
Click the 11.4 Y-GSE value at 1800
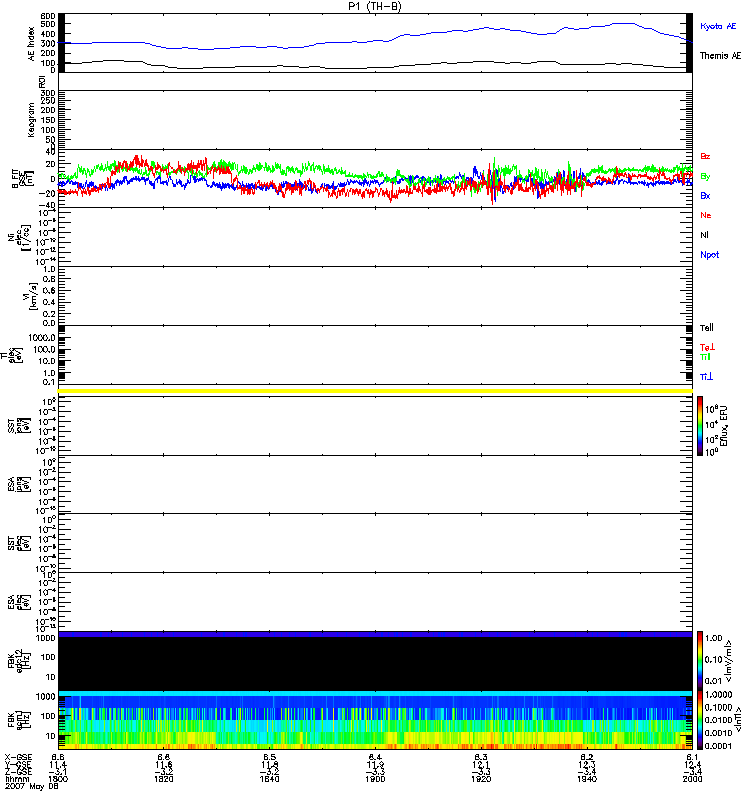coord(58,764)
